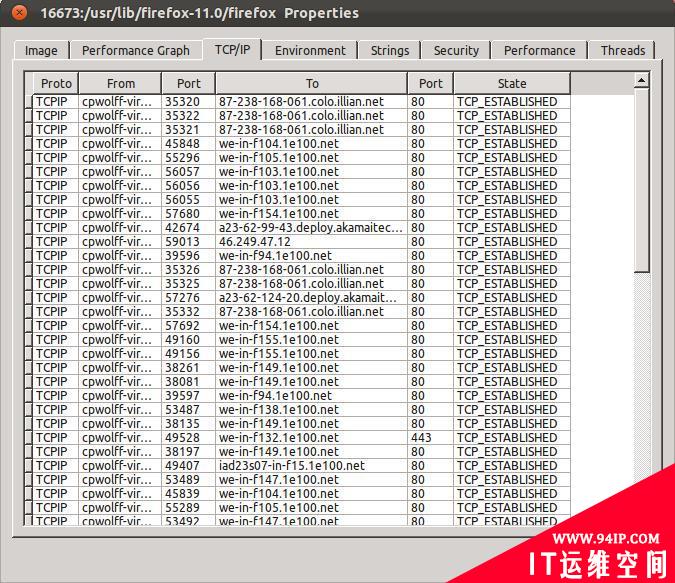This screenshot has height=583, width=675.
Task: Select a23-62-99-43.deploy.akamaitec... destination
Action: (311, 227)
